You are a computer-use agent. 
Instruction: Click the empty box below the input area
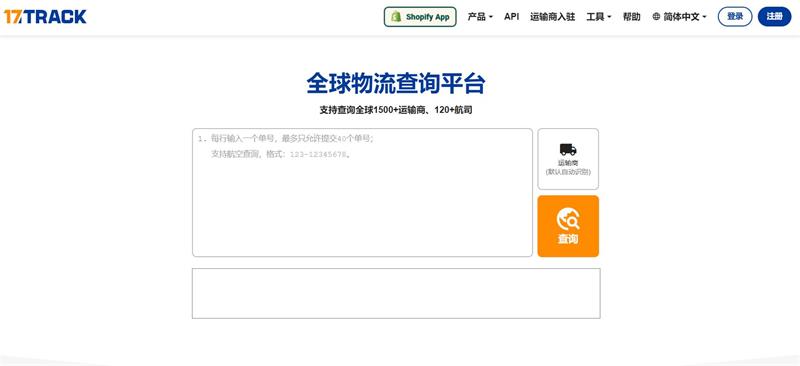click(396, 294)
